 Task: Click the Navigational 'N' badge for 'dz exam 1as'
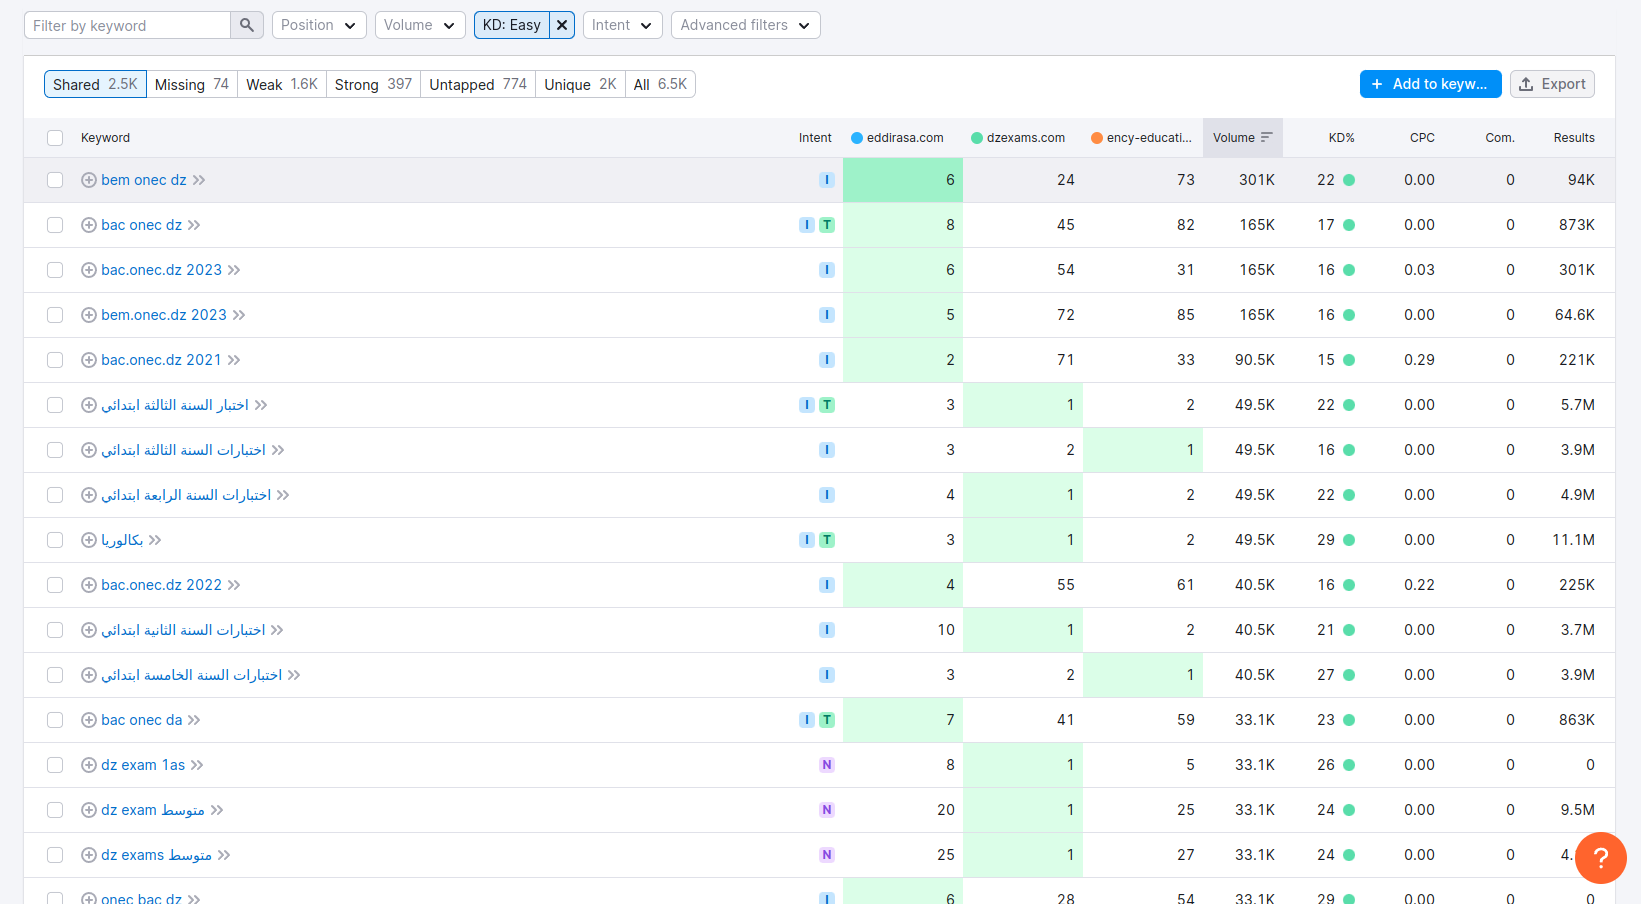click(x=827, y=765)
